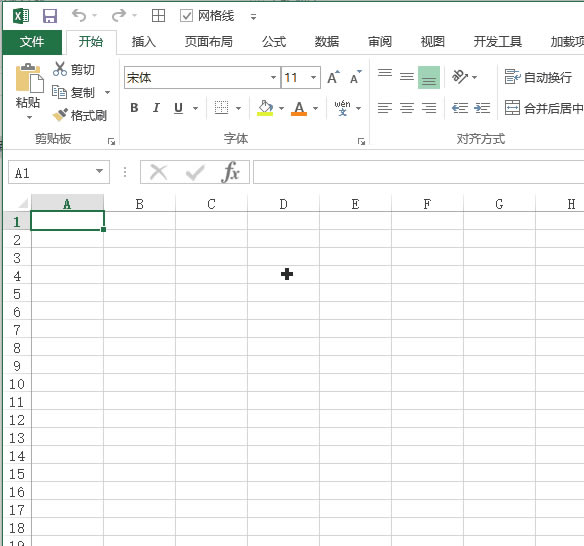Click the Decrease Indent icon
The width and height of the screenshot is (584, 546).
[x=460, y=108]
